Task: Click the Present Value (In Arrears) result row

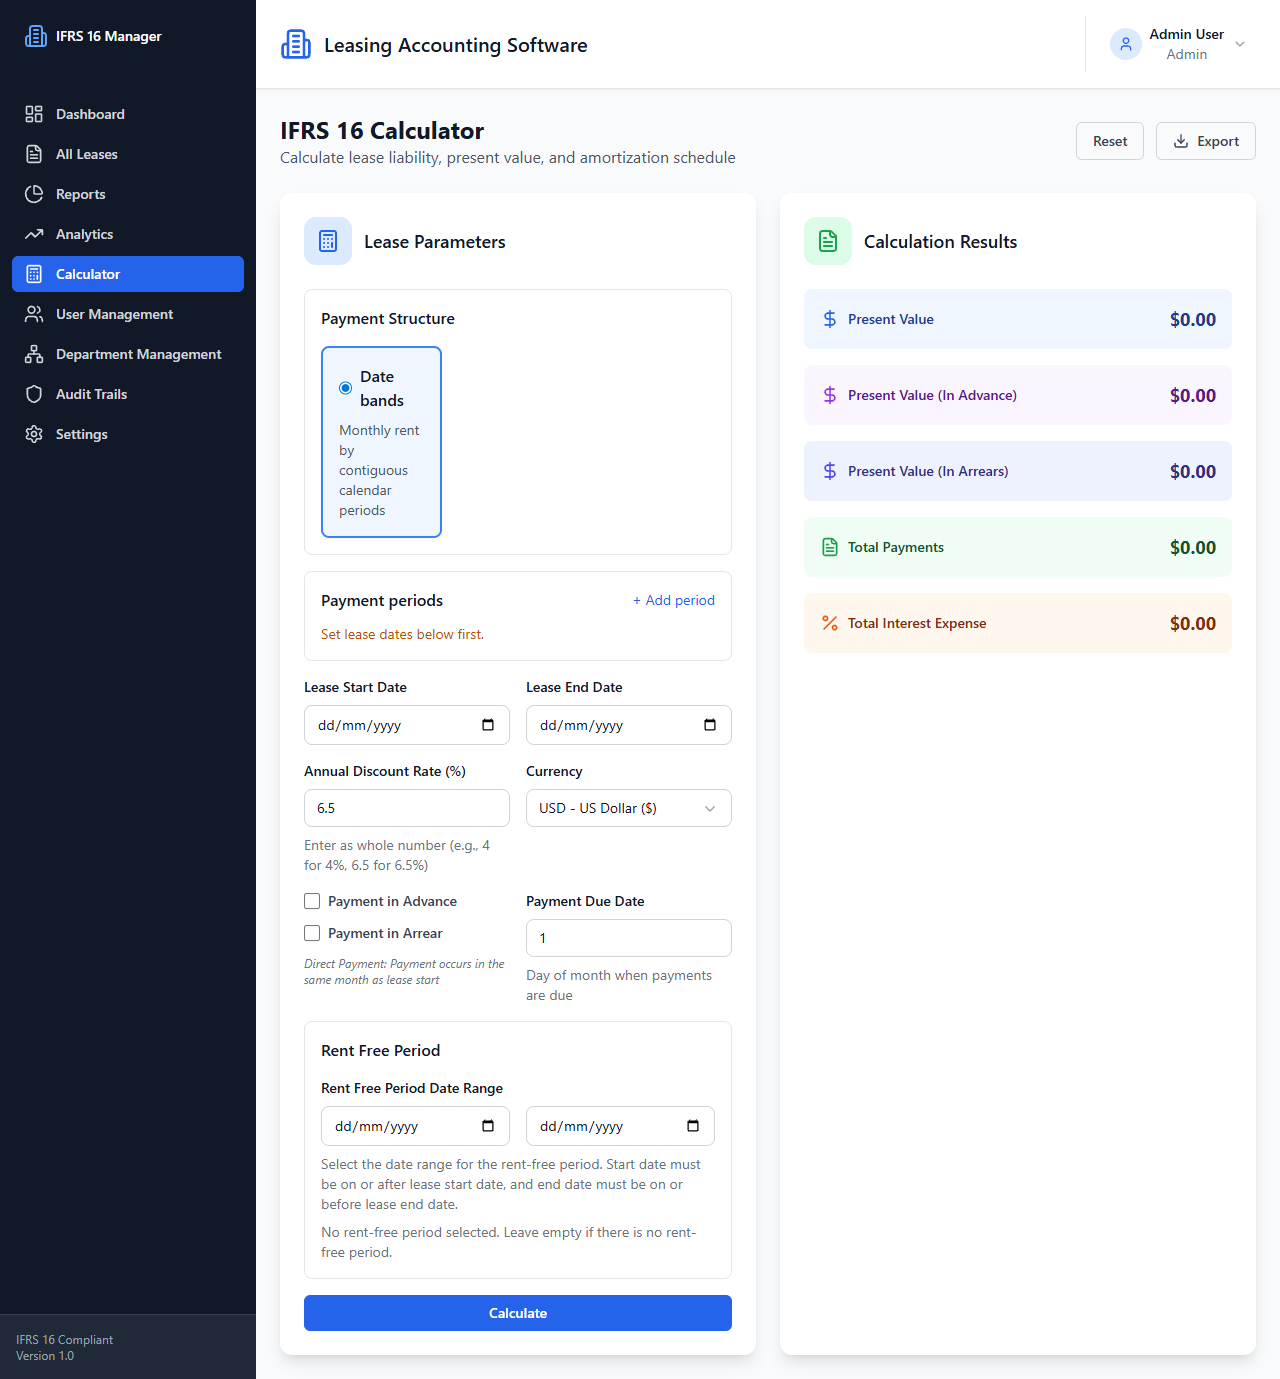Action: tap(1018, 471)
